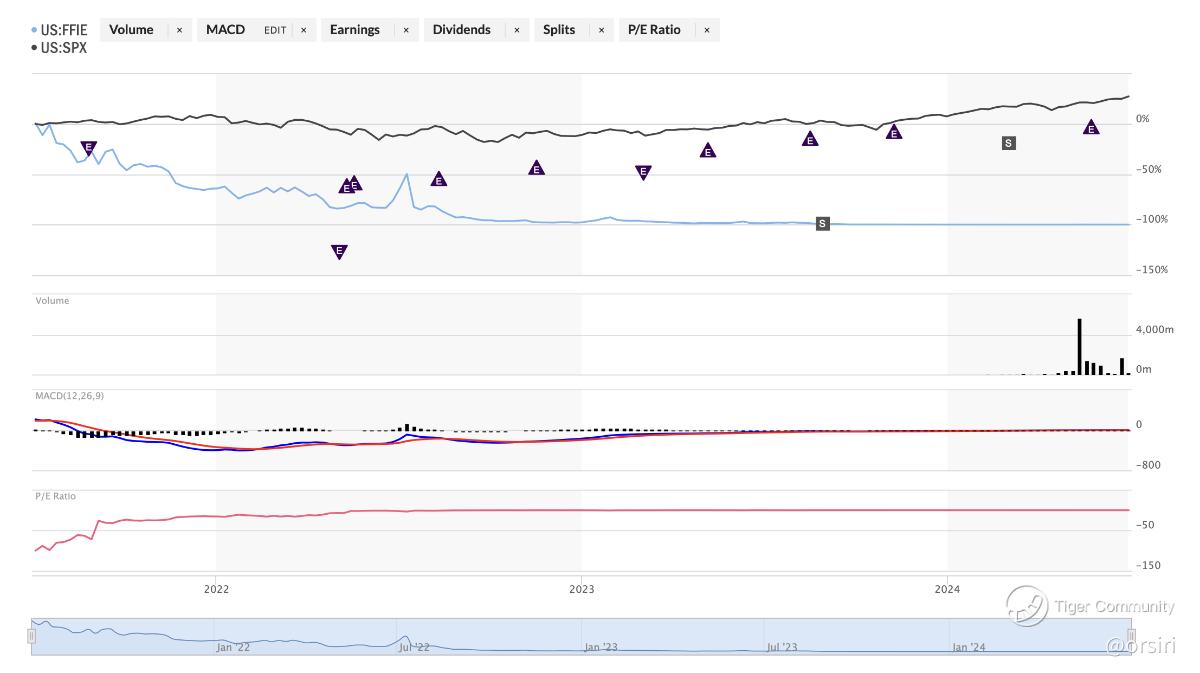Remove the Splits overlay with its ×
1200x673 pixels.
pos(602,30)
